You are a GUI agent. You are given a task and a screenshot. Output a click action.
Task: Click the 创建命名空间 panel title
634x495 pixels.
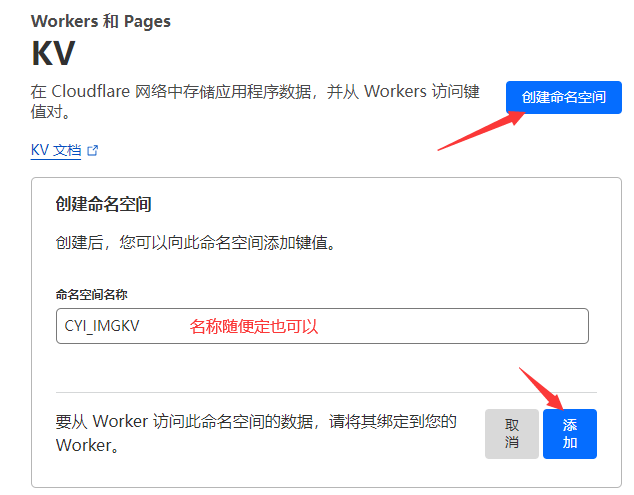tap(103, 204)
